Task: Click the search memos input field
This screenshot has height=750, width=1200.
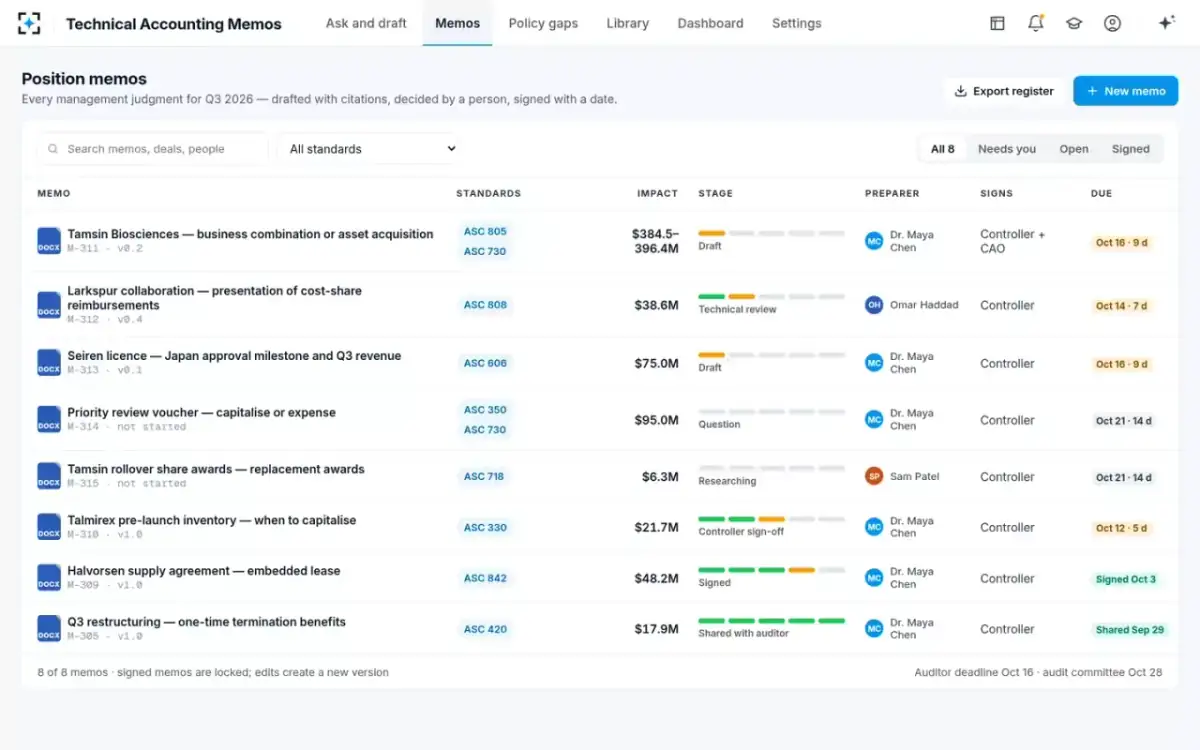Action: [x=153, y=149]
